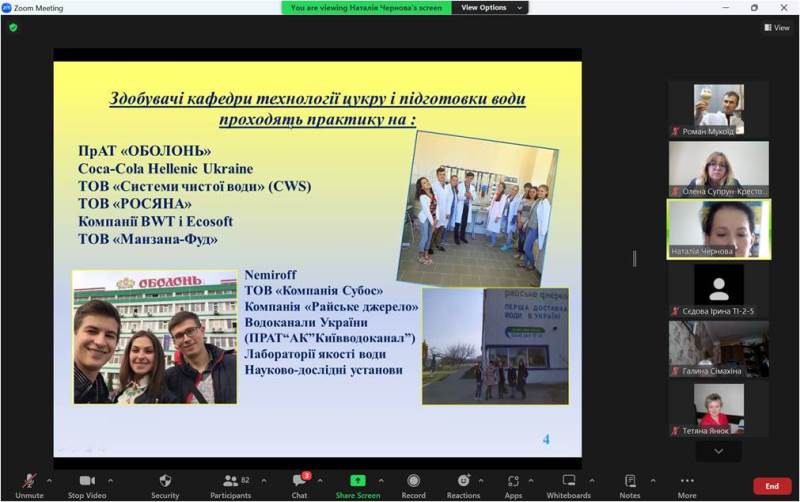Click the sharing status green banner
Image resolution: width=800 pixels, height=502 pixels.
[366, 8]
